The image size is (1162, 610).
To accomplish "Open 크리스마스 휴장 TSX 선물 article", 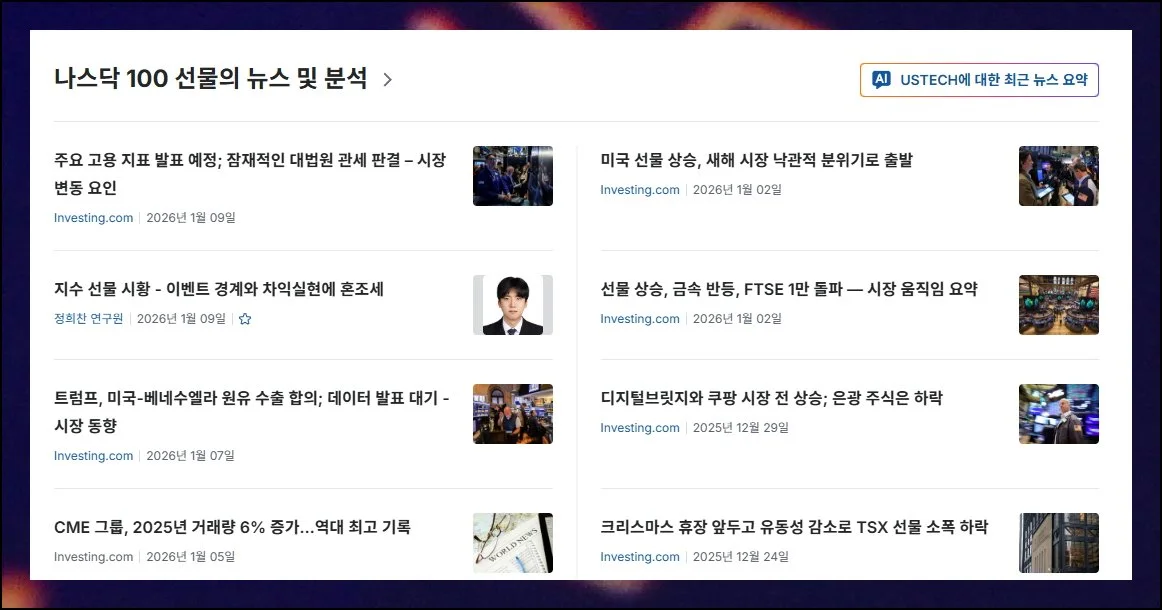I will click(x=794, y=527).
